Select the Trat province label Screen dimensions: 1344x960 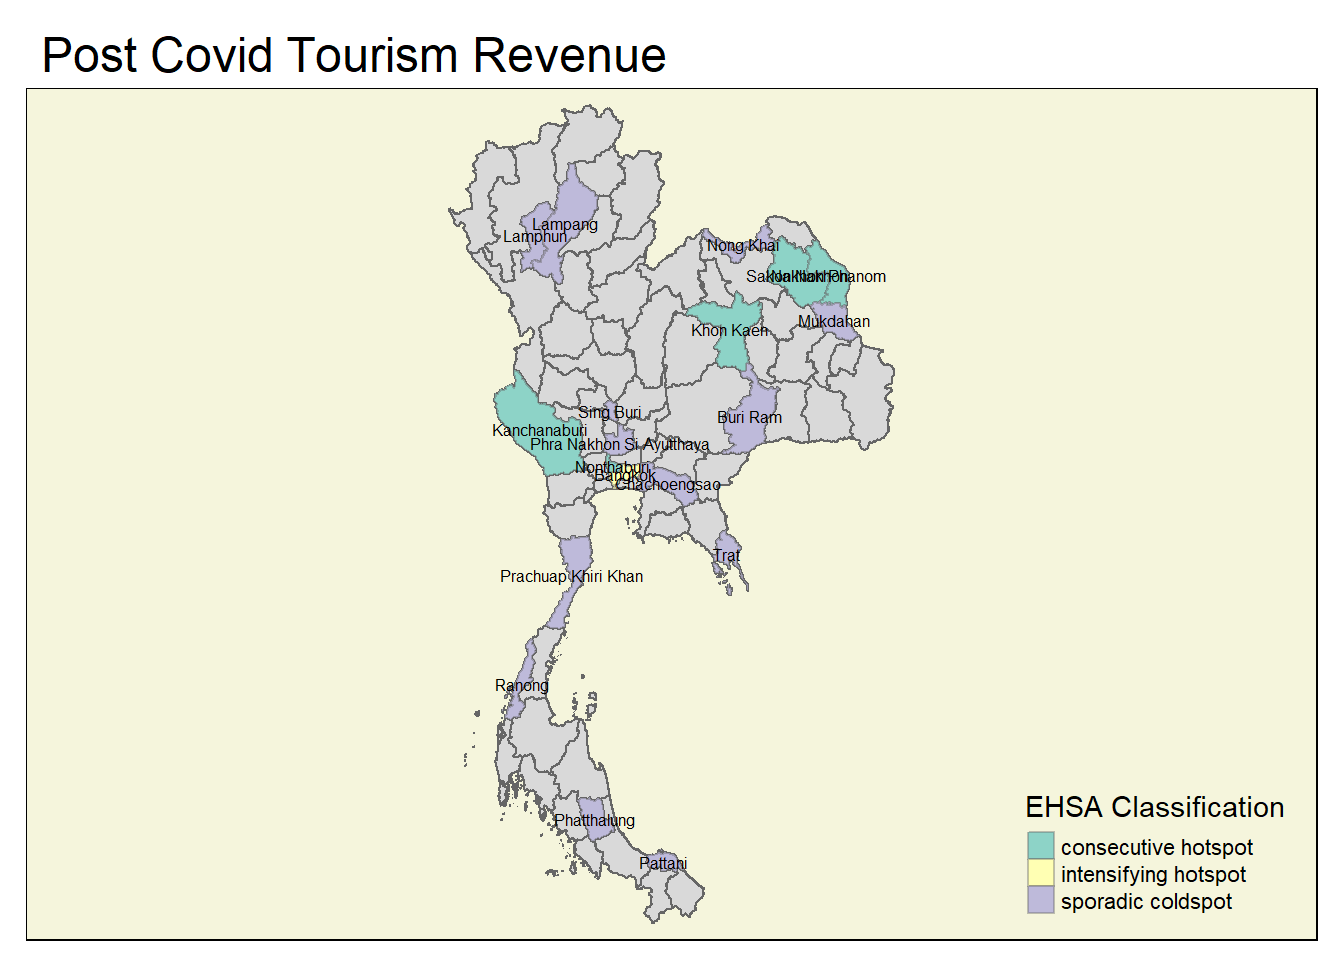(x=727, y=555)
